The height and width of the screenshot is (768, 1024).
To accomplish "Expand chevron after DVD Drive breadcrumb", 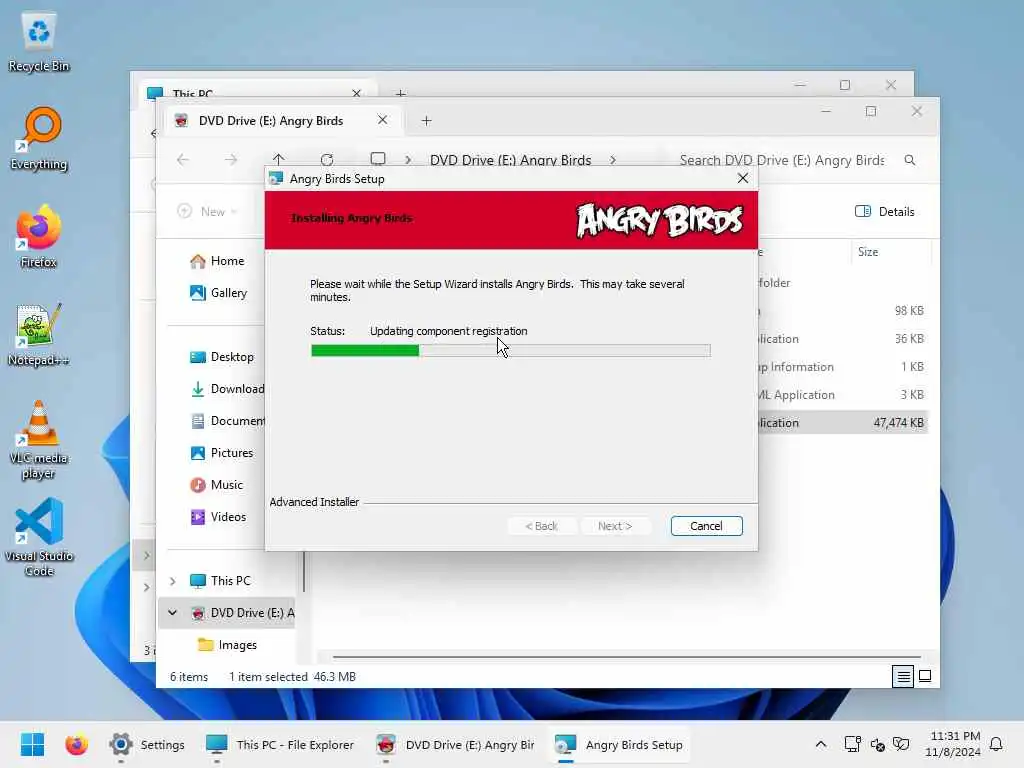I will 613,160.
